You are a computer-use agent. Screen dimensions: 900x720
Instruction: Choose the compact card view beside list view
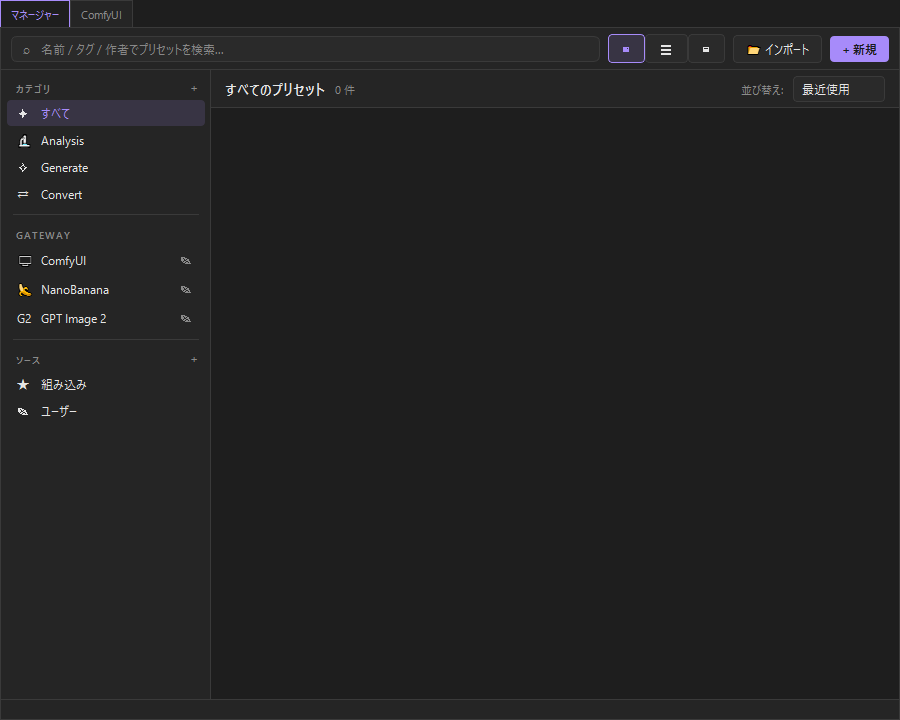[x=706, y=49]
